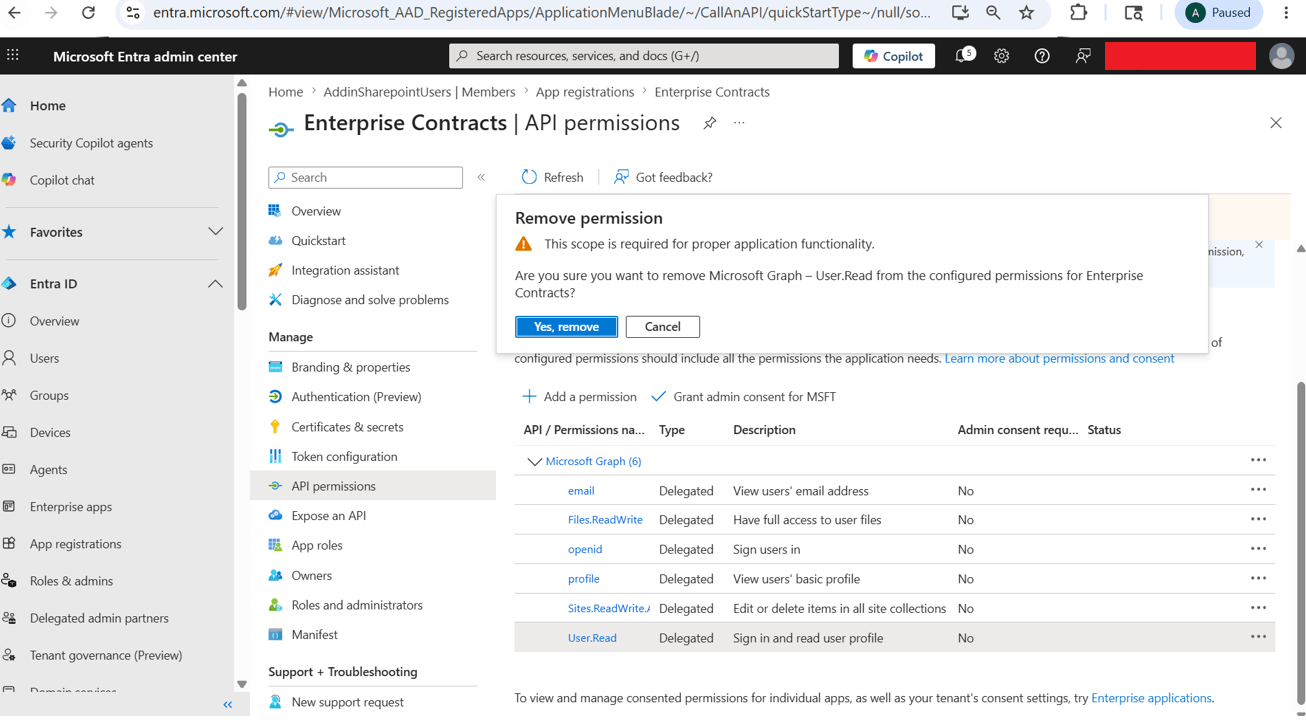
Task: Open the account avatar menu
Action: tap(1281, 56)
